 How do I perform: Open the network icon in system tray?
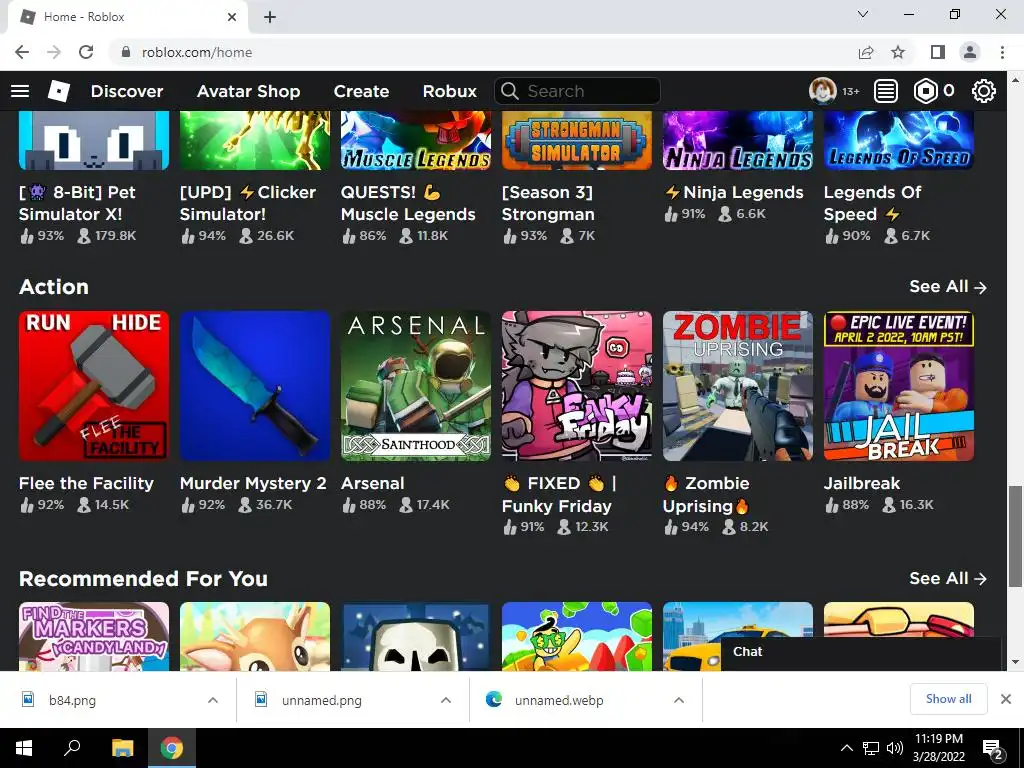coord(871,748)
